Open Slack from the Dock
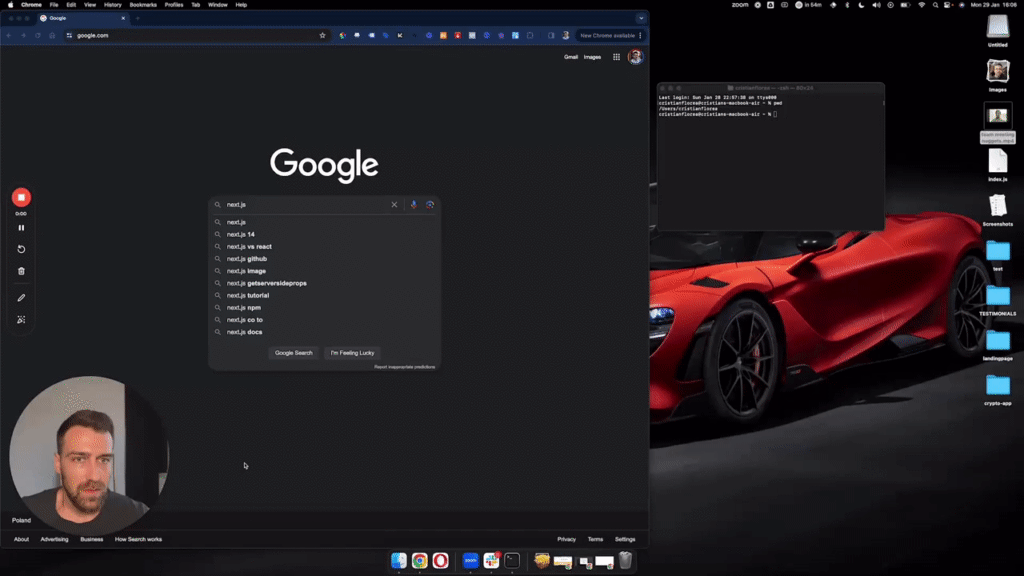 tap(490, 561)
